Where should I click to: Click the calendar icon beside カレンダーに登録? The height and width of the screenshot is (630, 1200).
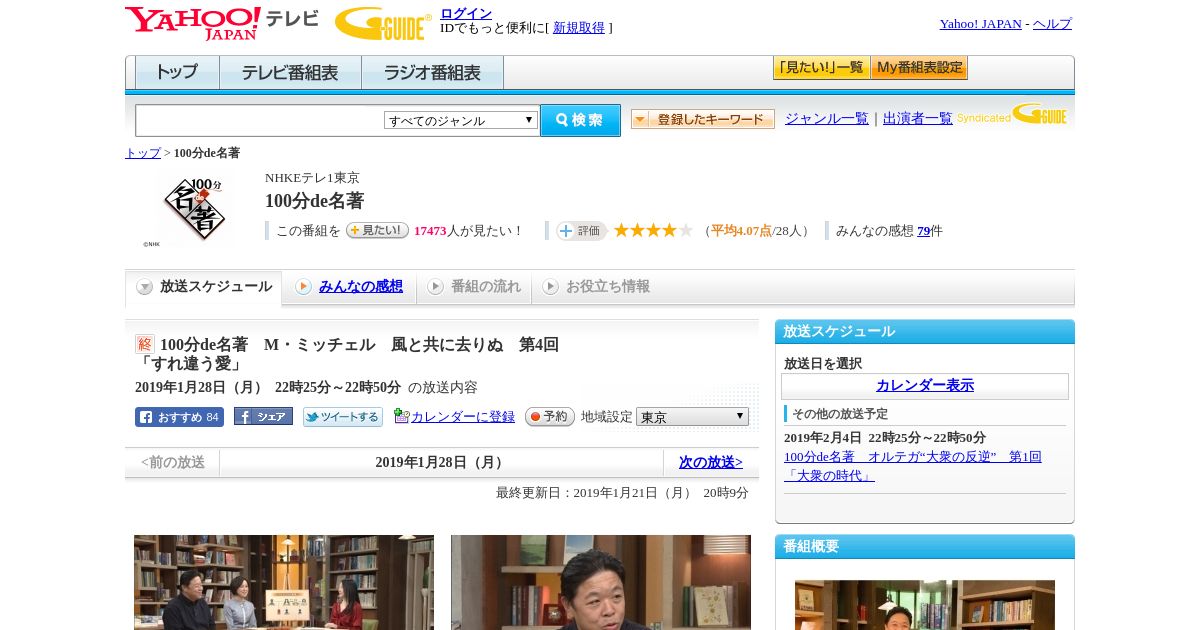[401, 416]
